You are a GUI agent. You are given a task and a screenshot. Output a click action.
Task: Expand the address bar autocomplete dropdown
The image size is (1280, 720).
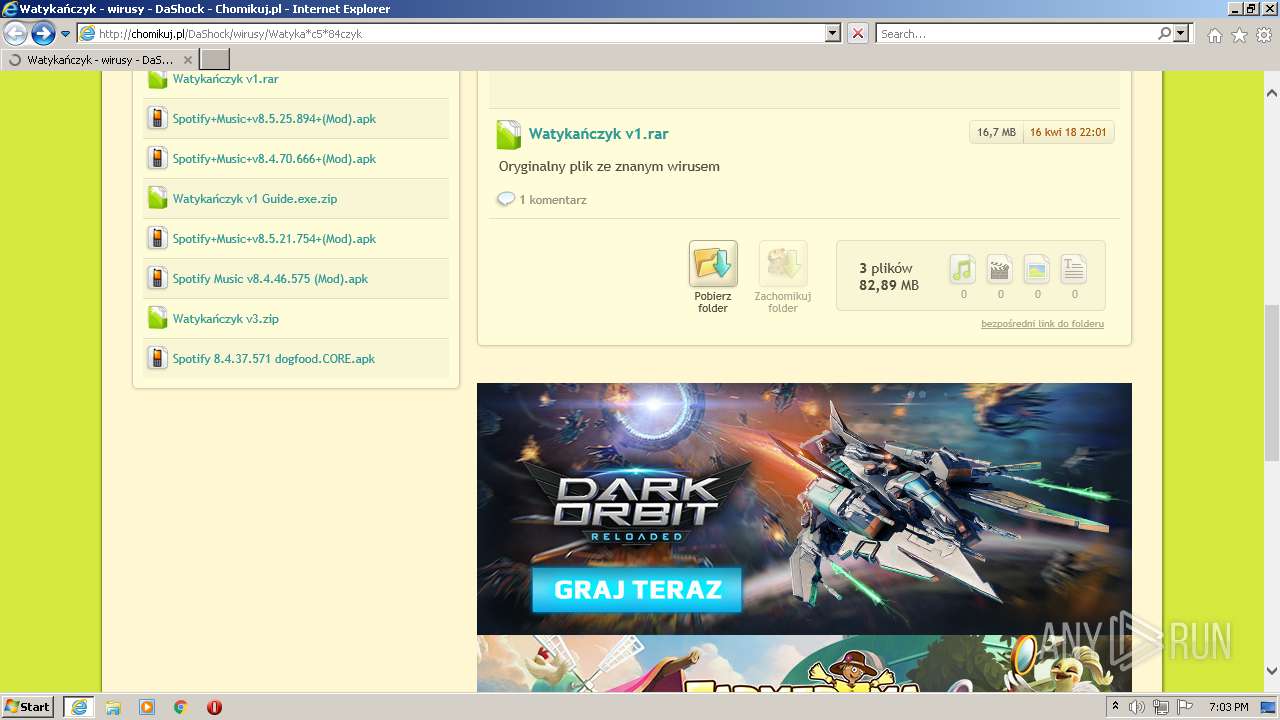click(833, 33)
